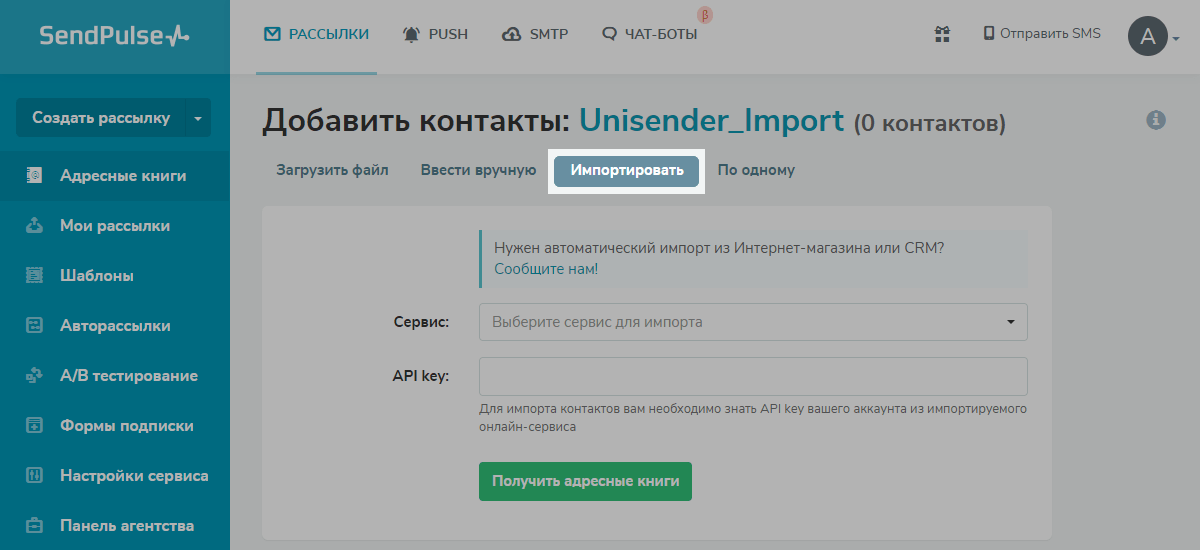Open Шаблоны in sidebar
Screen dimensions: 1200x550
point(115,276)
